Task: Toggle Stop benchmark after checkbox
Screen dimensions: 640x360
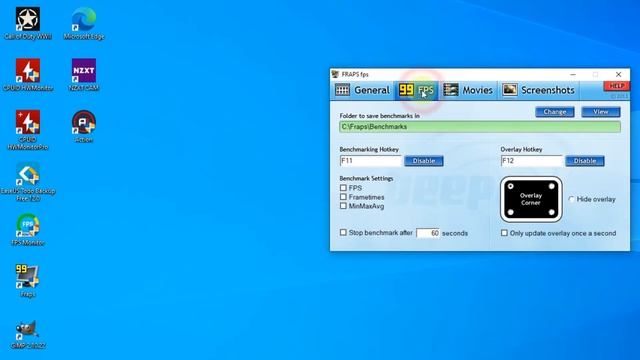Action: (343, 232)
